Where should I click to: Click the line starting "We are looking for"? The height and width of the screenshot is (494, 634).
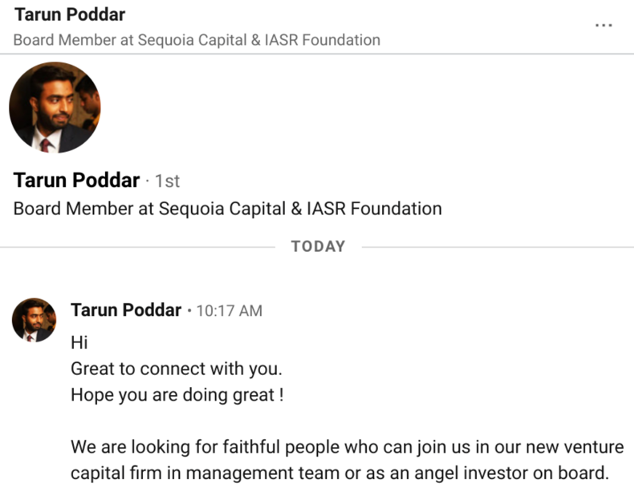point(347,447)
